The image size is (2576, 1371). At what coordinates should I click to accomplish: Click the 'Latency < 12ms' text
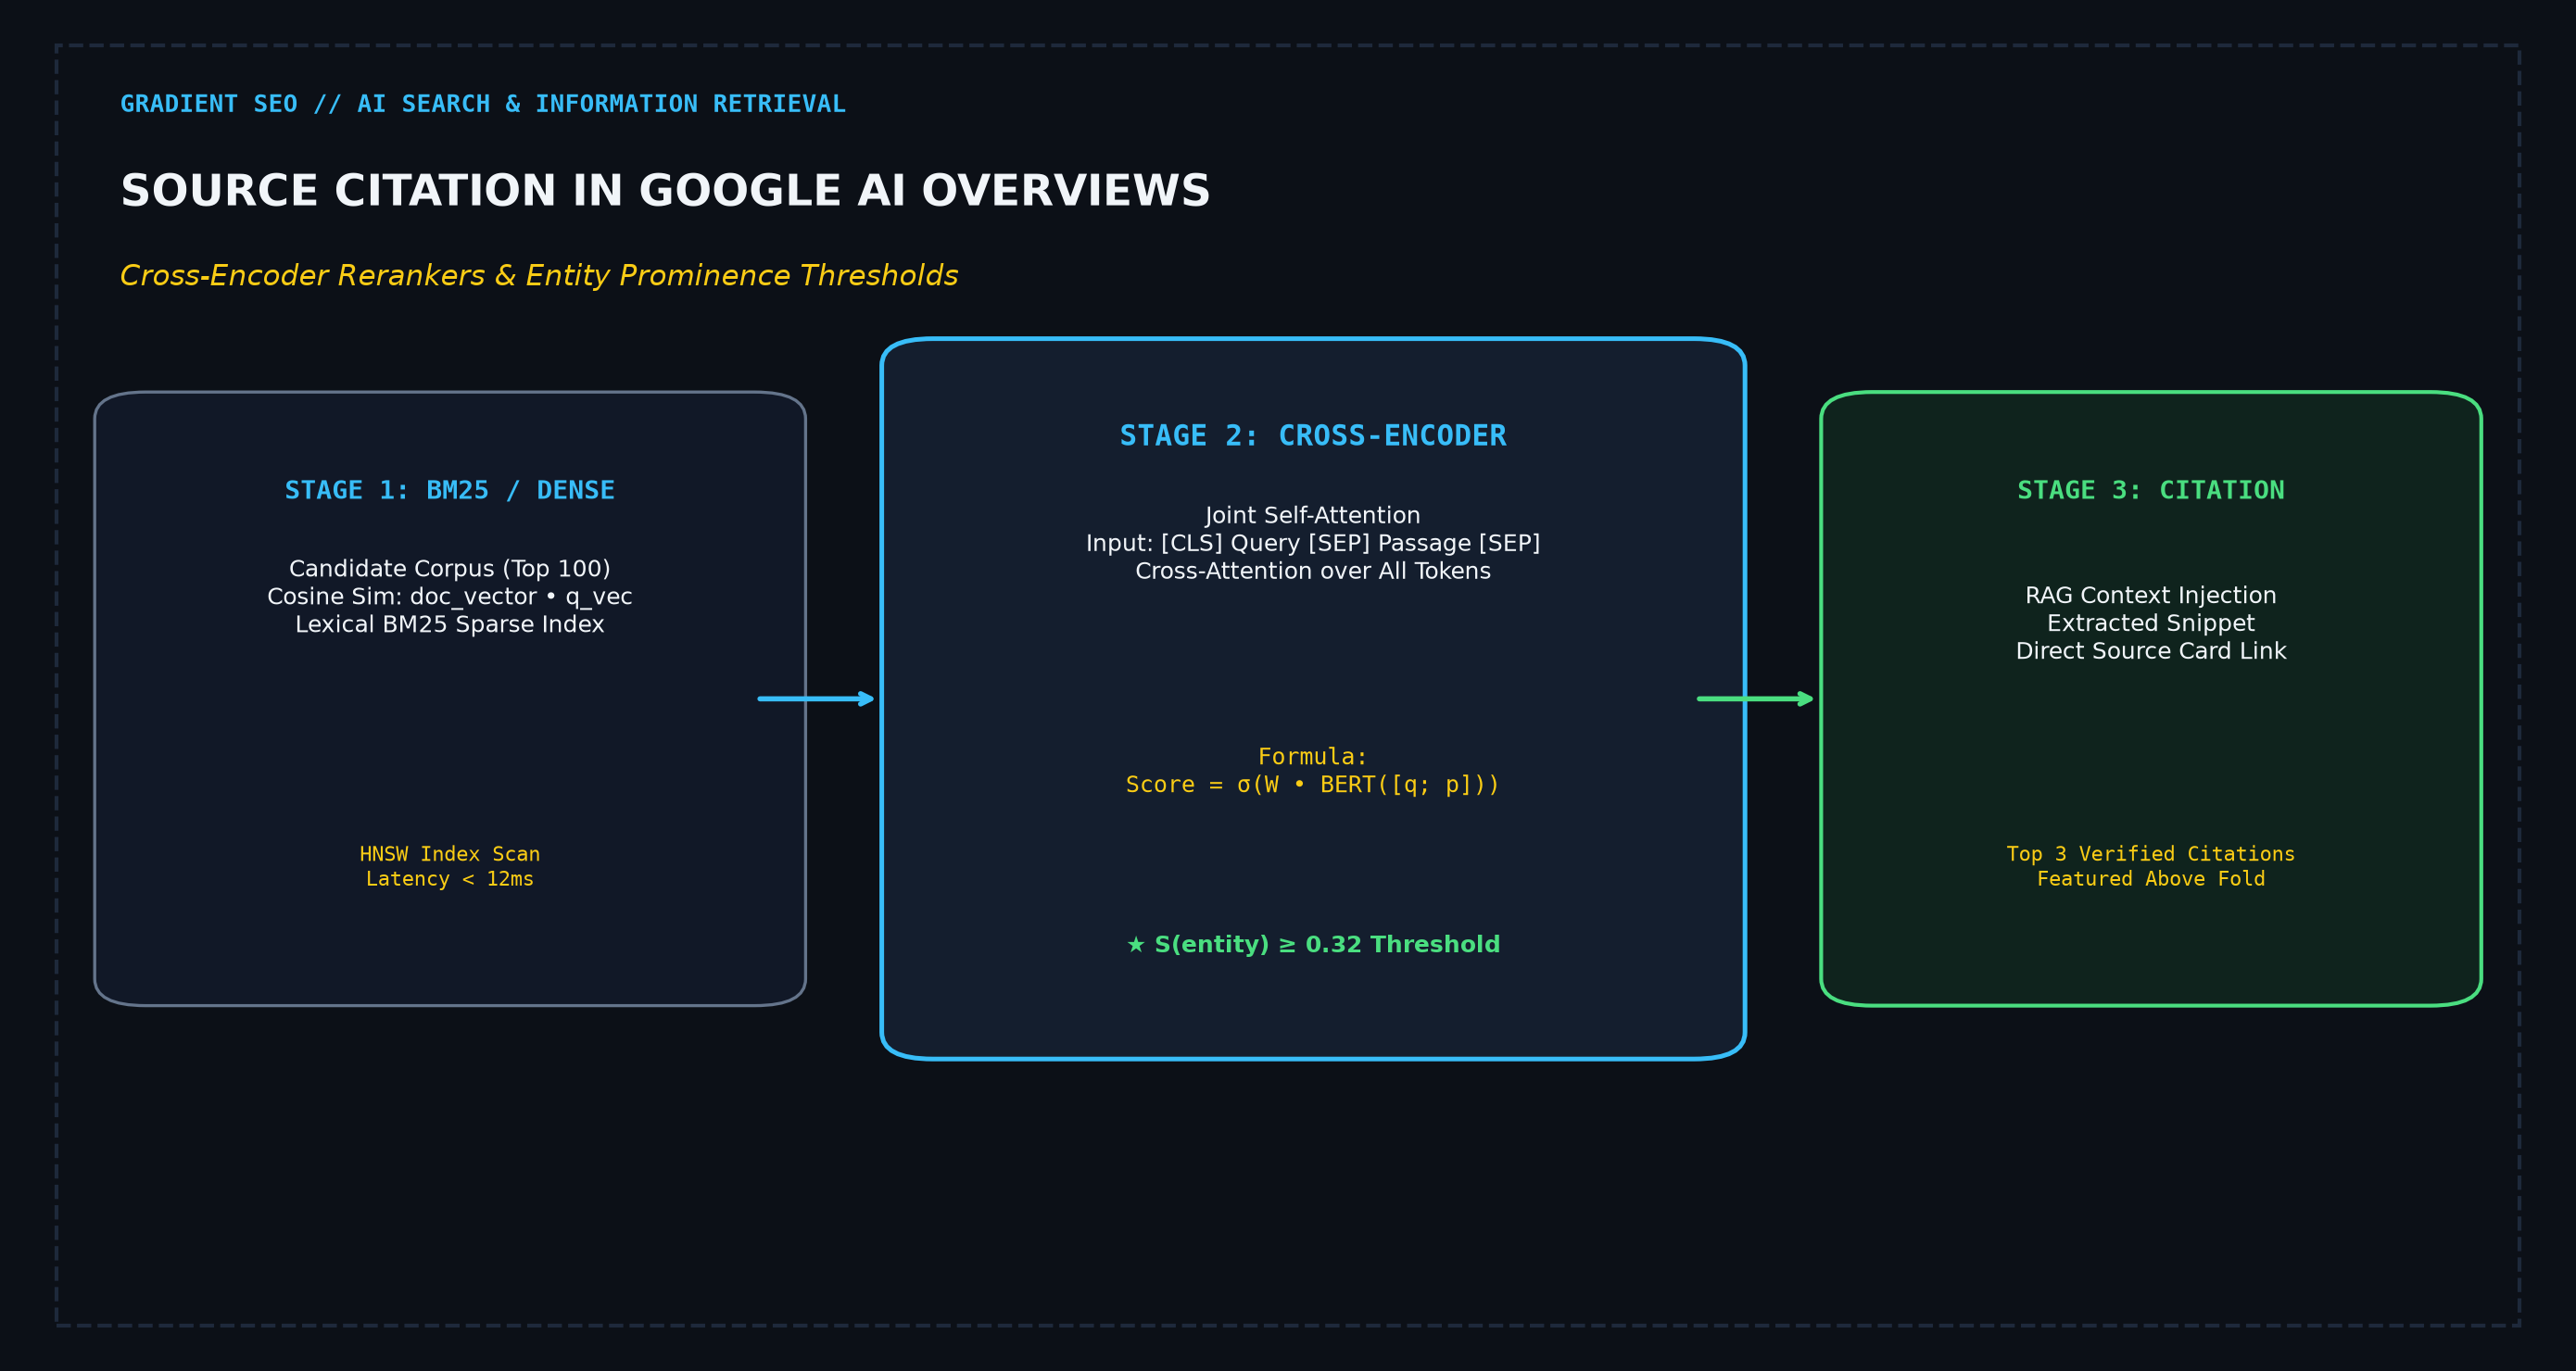[x=449, y=879]
